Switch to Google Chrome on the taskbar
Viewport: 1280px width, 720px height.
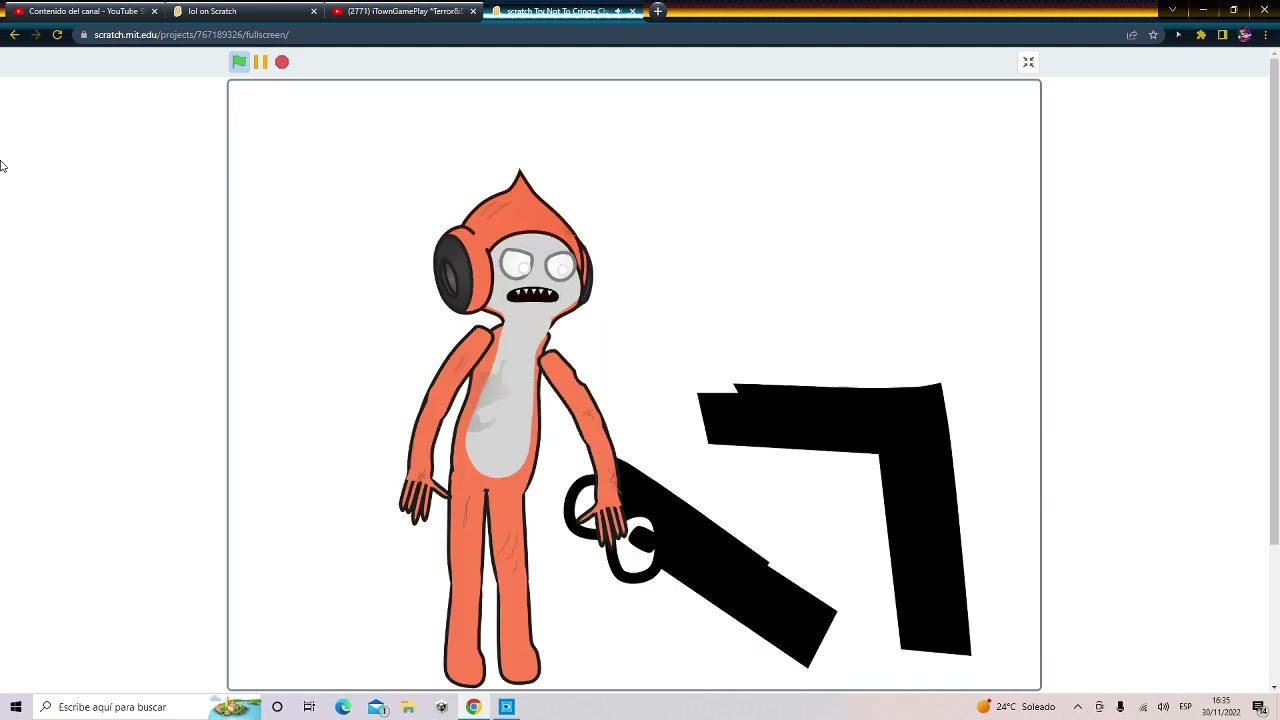(474, 707)
